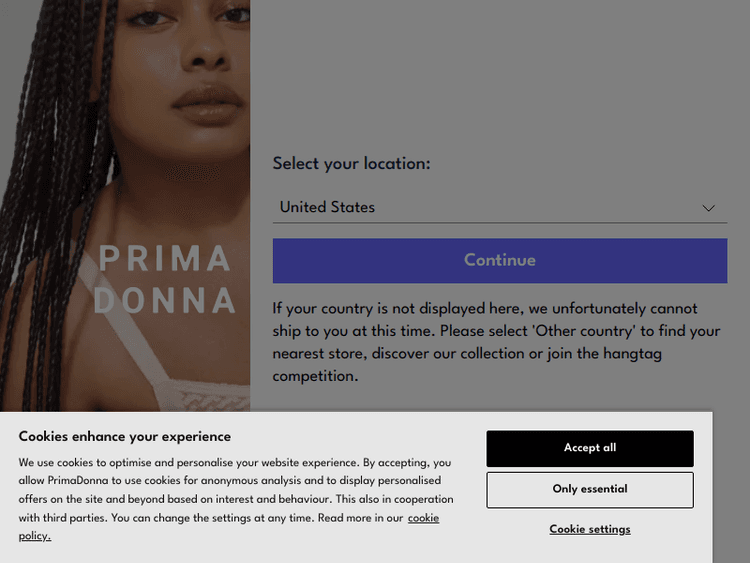Screen dimensions: 750x563
Task: Open Cookie settings
Action: [x=589, y=529]
